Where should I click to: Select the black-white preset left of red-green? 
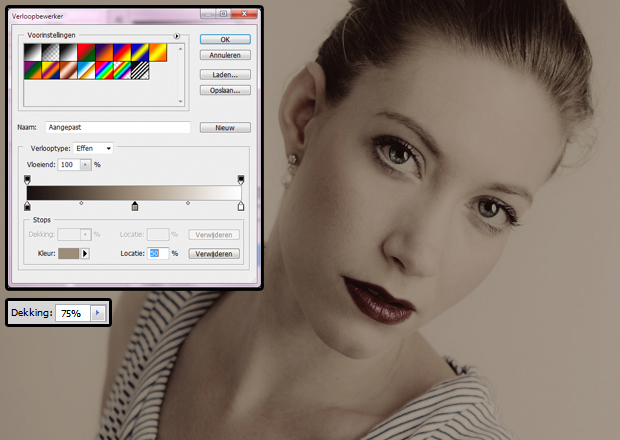coord(68,53)
